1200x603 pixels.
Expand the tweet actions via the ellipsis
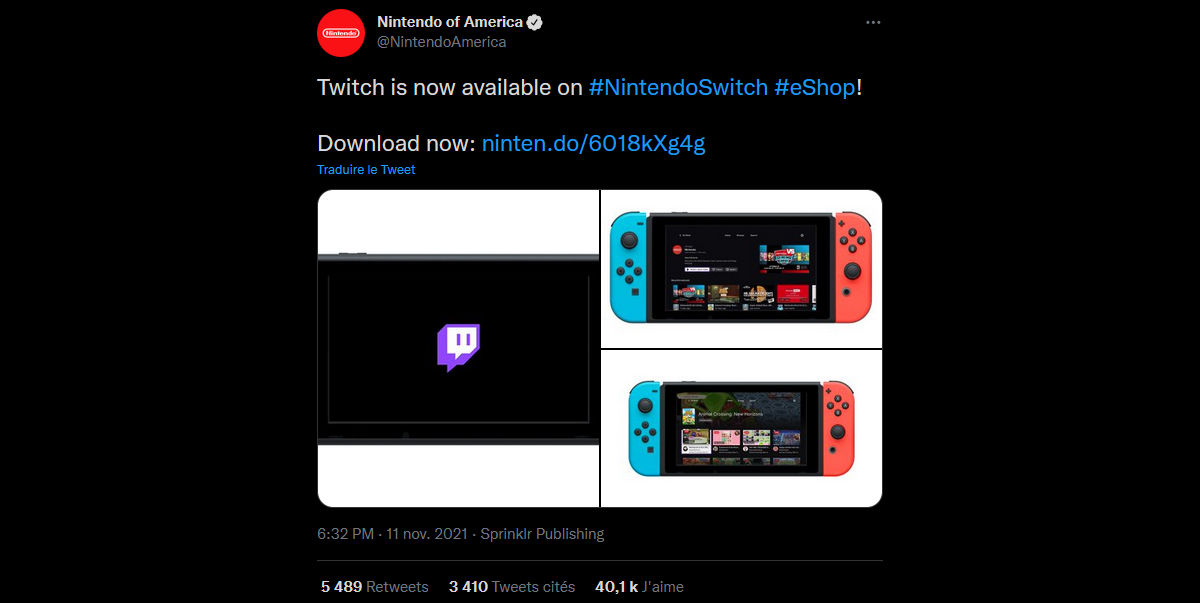[873, 22]
